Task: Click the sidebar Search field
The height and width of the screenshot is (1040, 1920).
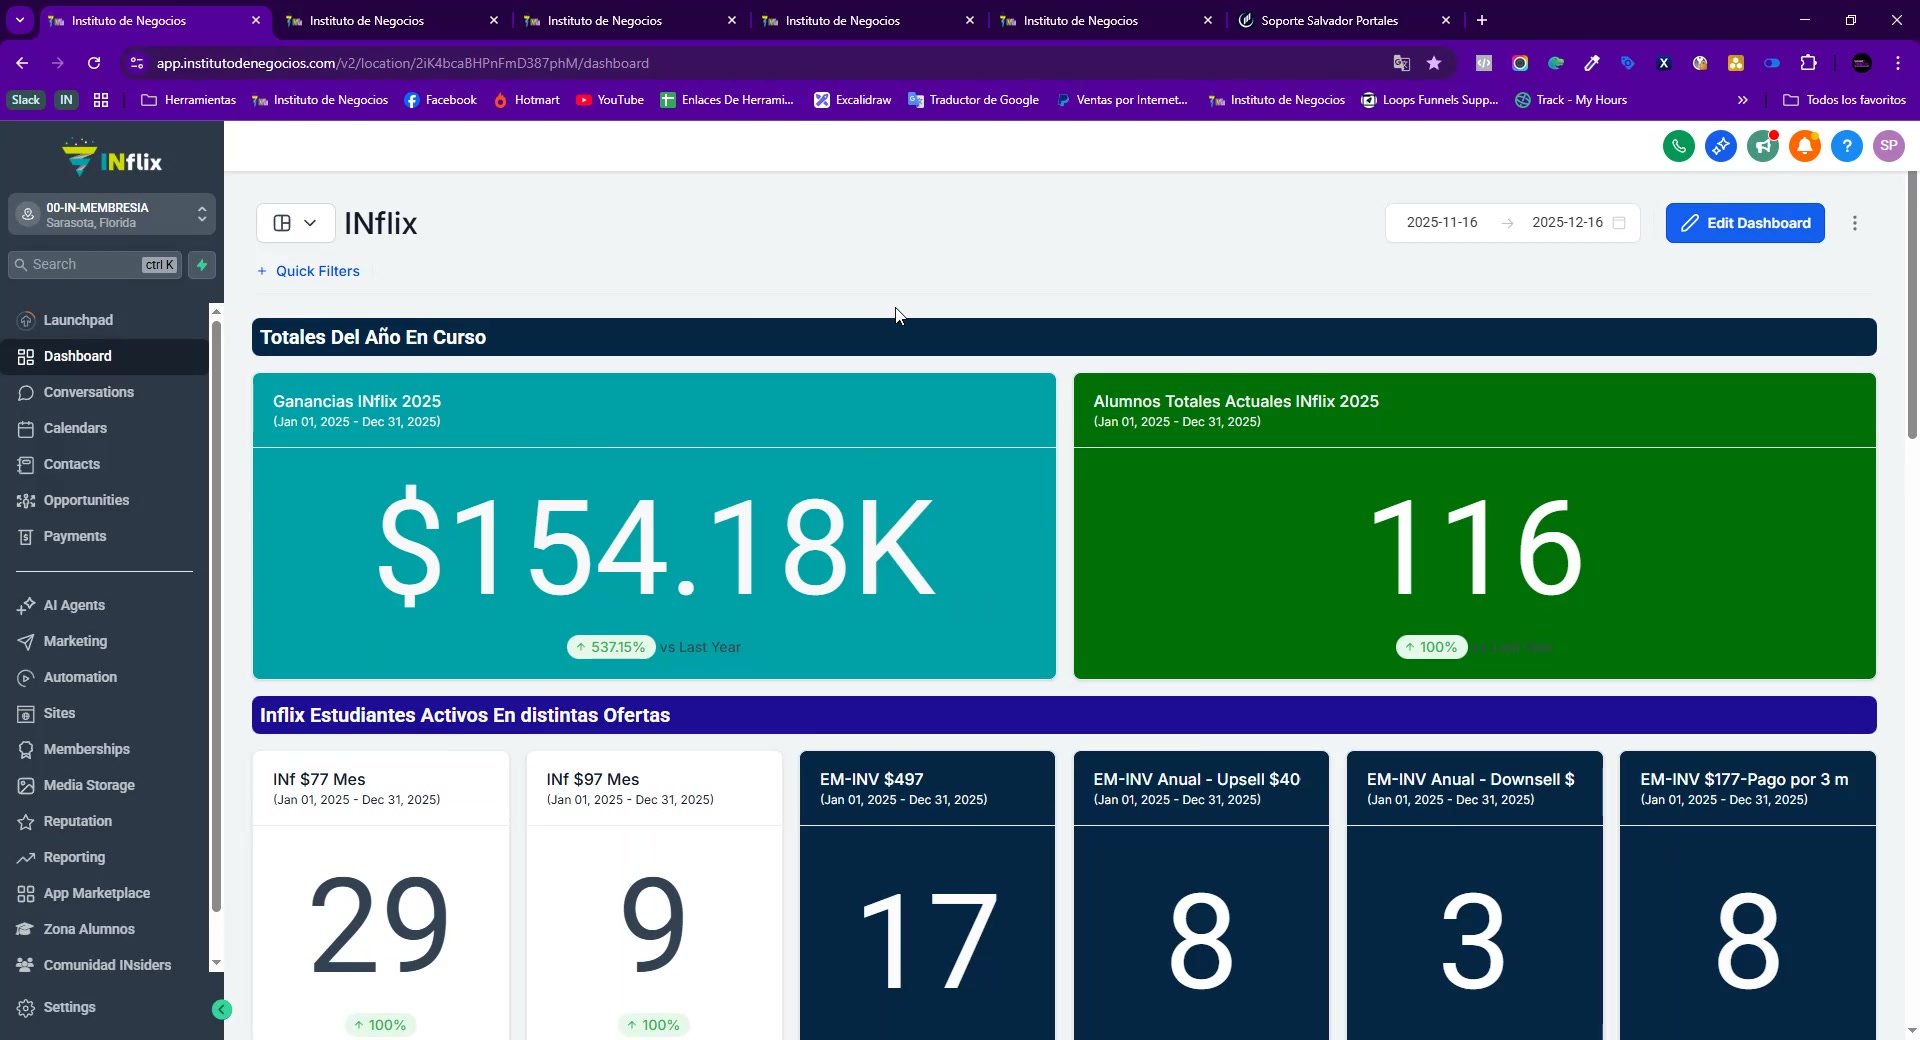Action: pos(95,265)
